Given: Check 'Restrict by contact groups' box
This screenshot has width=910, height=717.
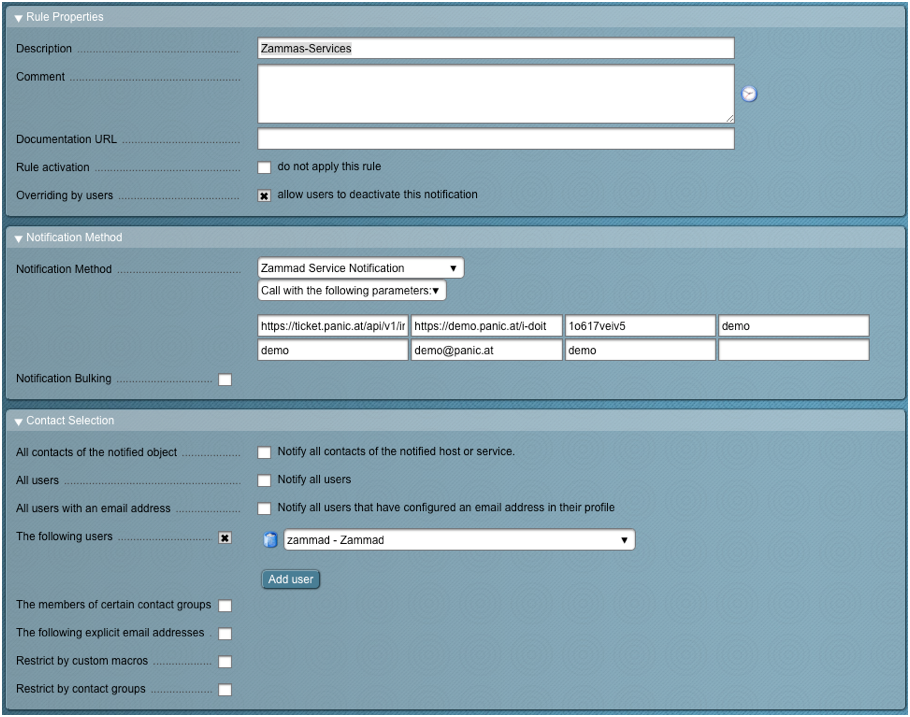Looking at the screenshot, I should pyautogui.click(x=225, y=690).
